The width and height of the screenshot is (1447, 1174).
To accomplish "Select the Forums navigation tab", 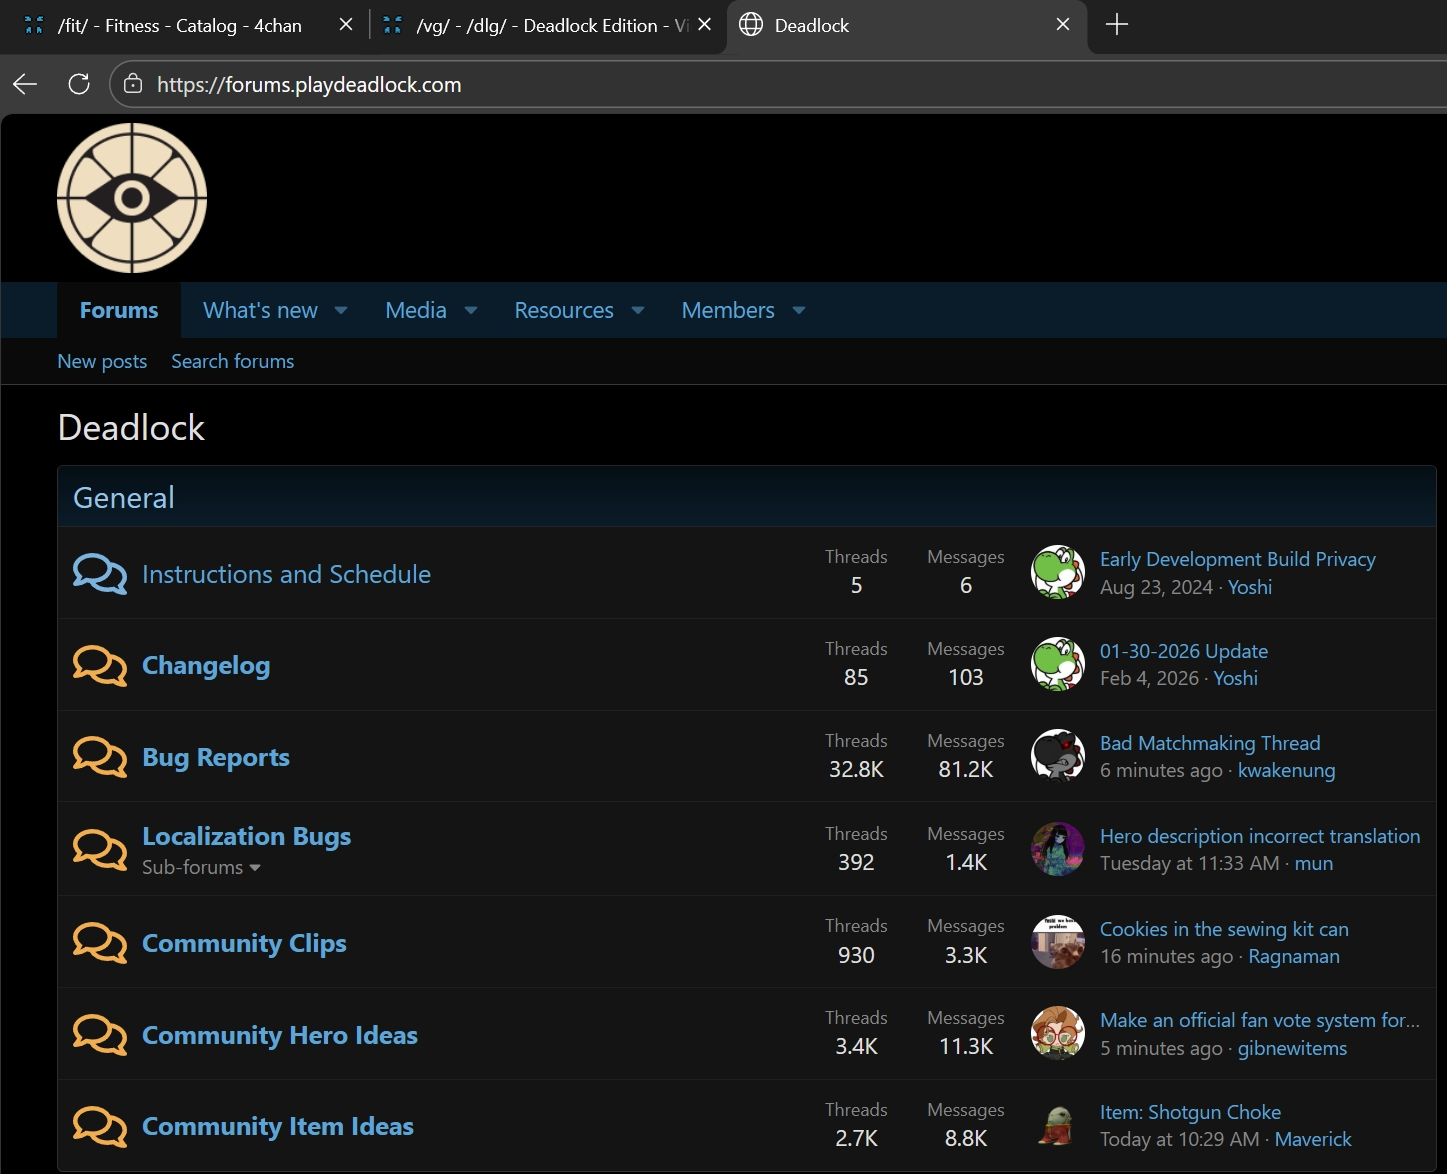I will click(x=119, y=310).
